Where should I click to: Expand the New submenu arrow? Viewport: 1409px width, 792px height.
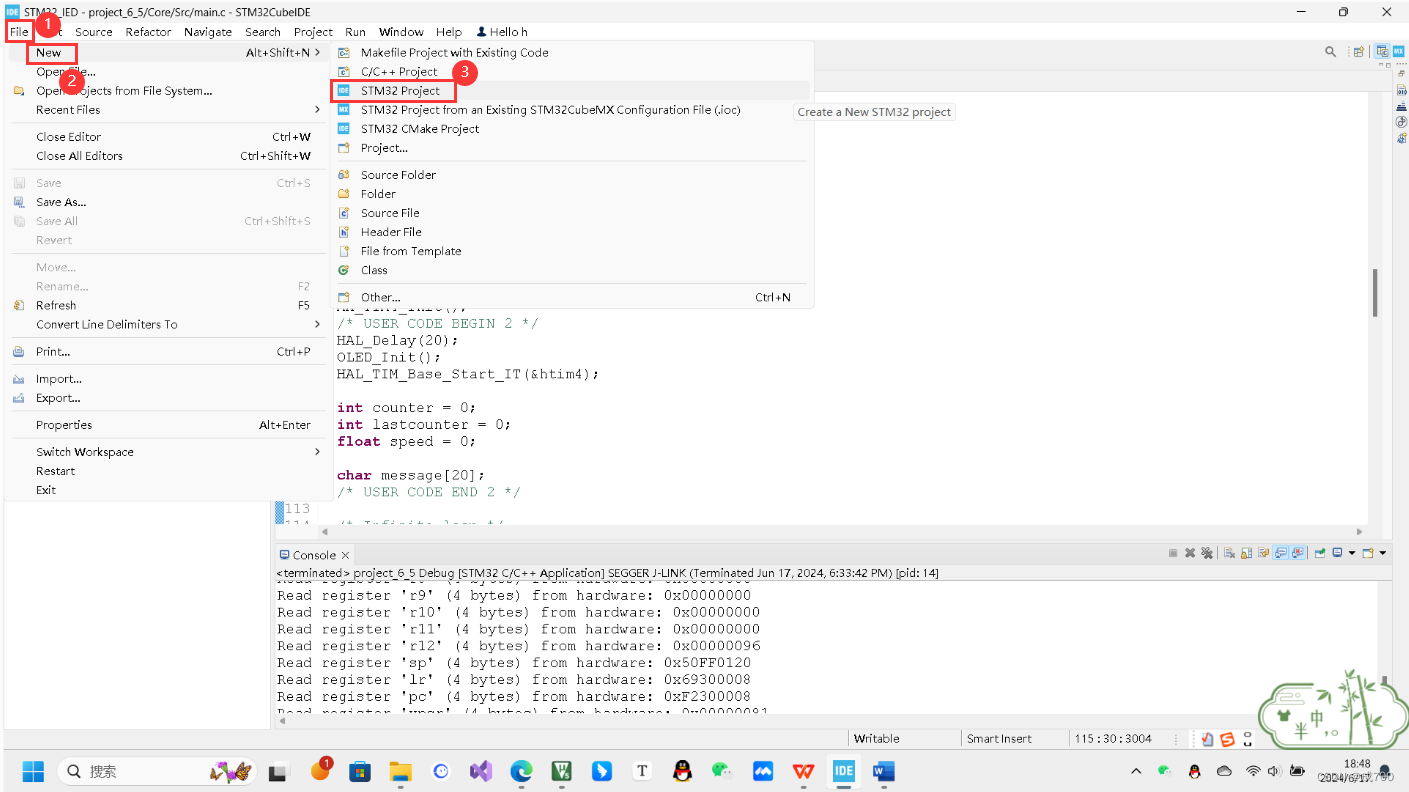(x=318, y=53)
